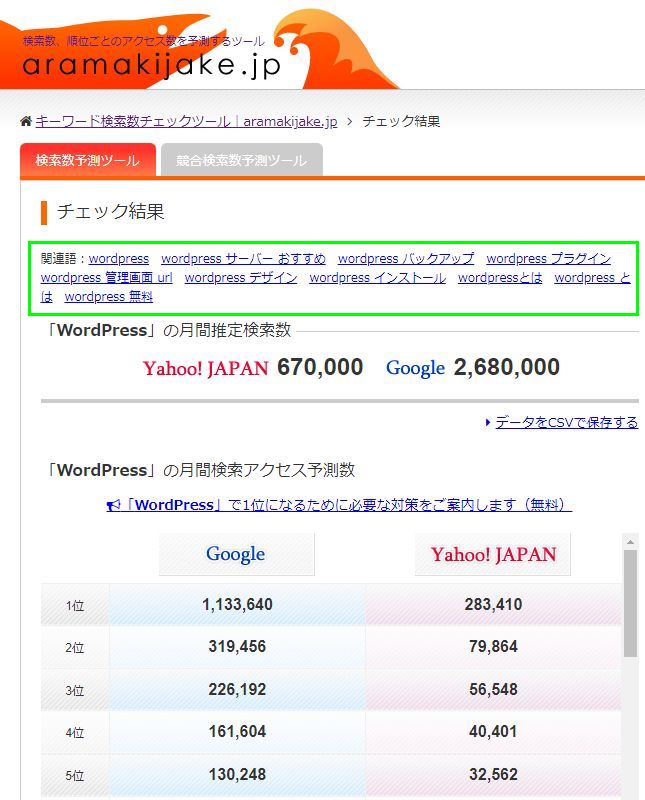Click the Yahoo value "283,410"
This screenshot has width=645, height=800.
[493, 605]
